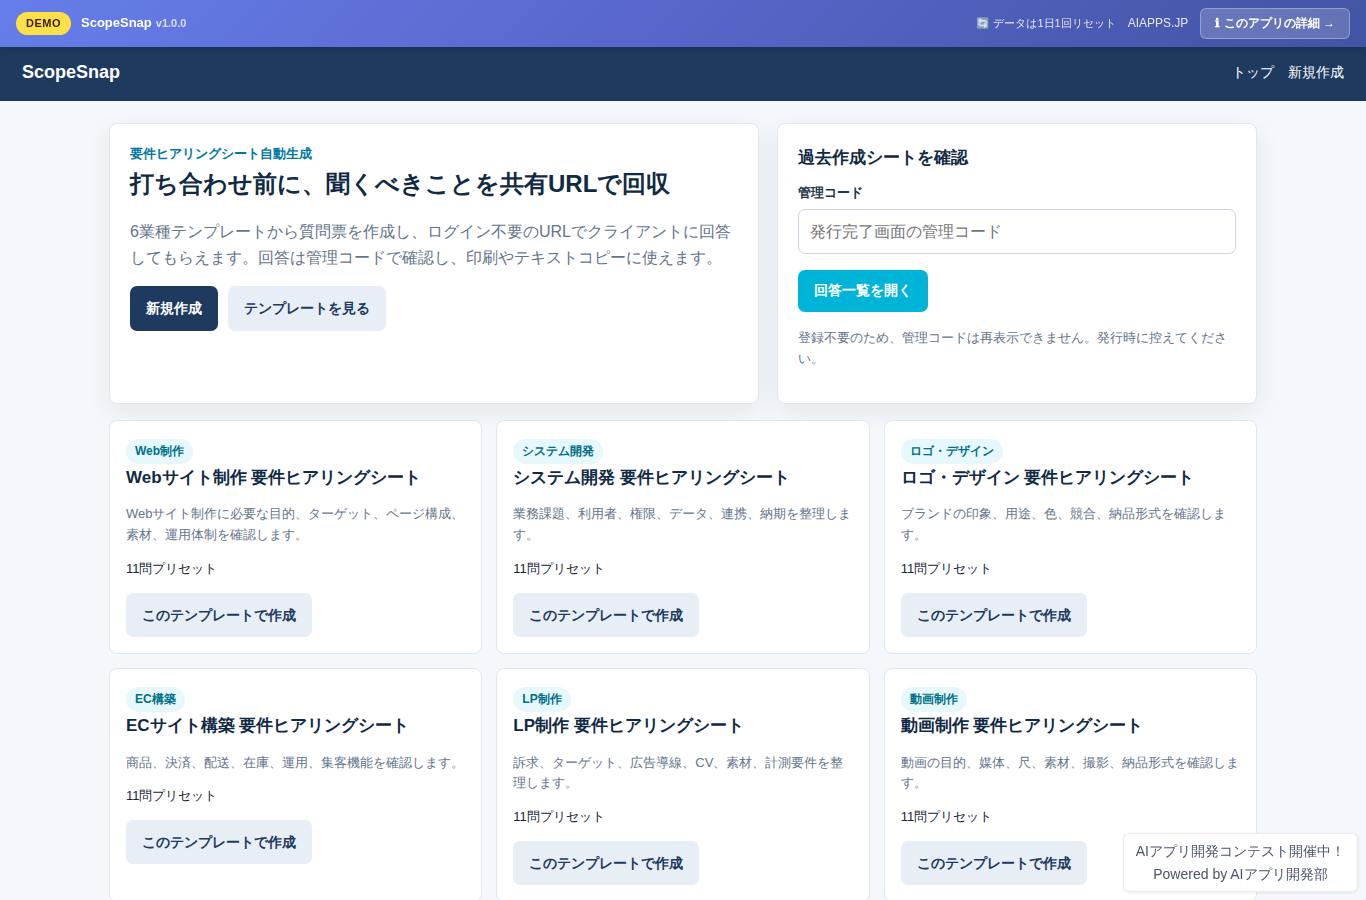The width and height of the screenshot is (1366, 900).
Task: Click the 過去作成シートを確認 heading
Action: coord(883,157)
